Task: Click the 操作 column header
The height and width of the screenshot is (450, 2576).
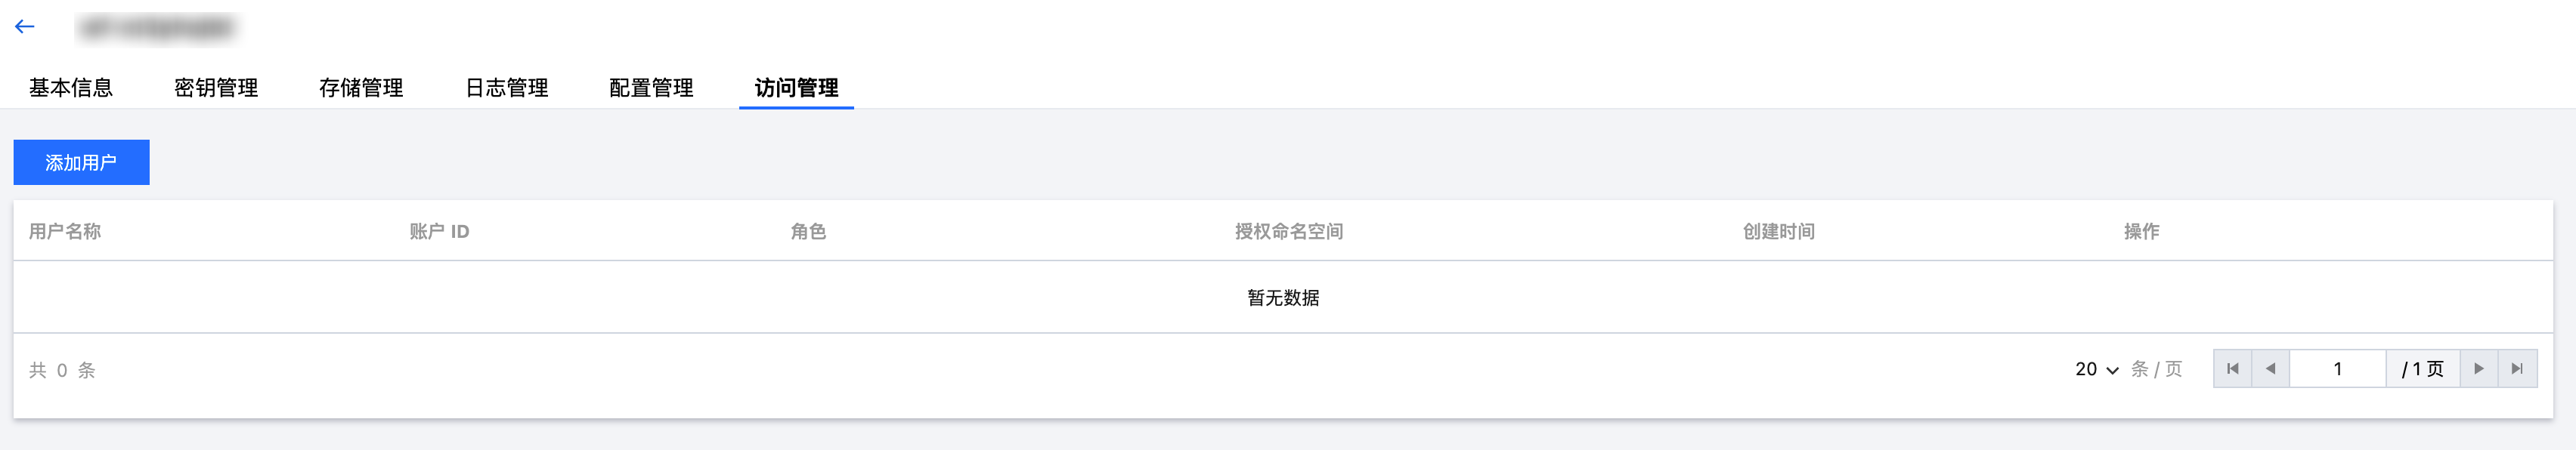Action: (x=2141, y=231)
